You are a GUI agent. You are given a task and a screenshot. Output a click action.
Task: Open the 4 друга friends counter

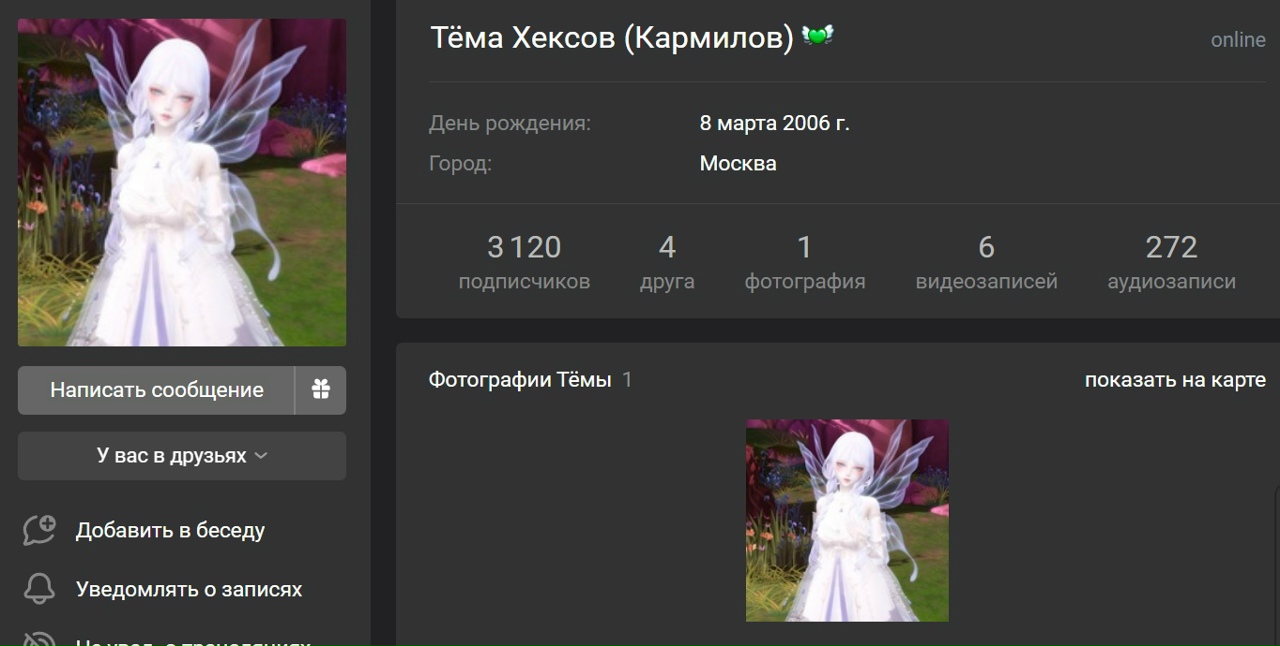pos(667,261)
